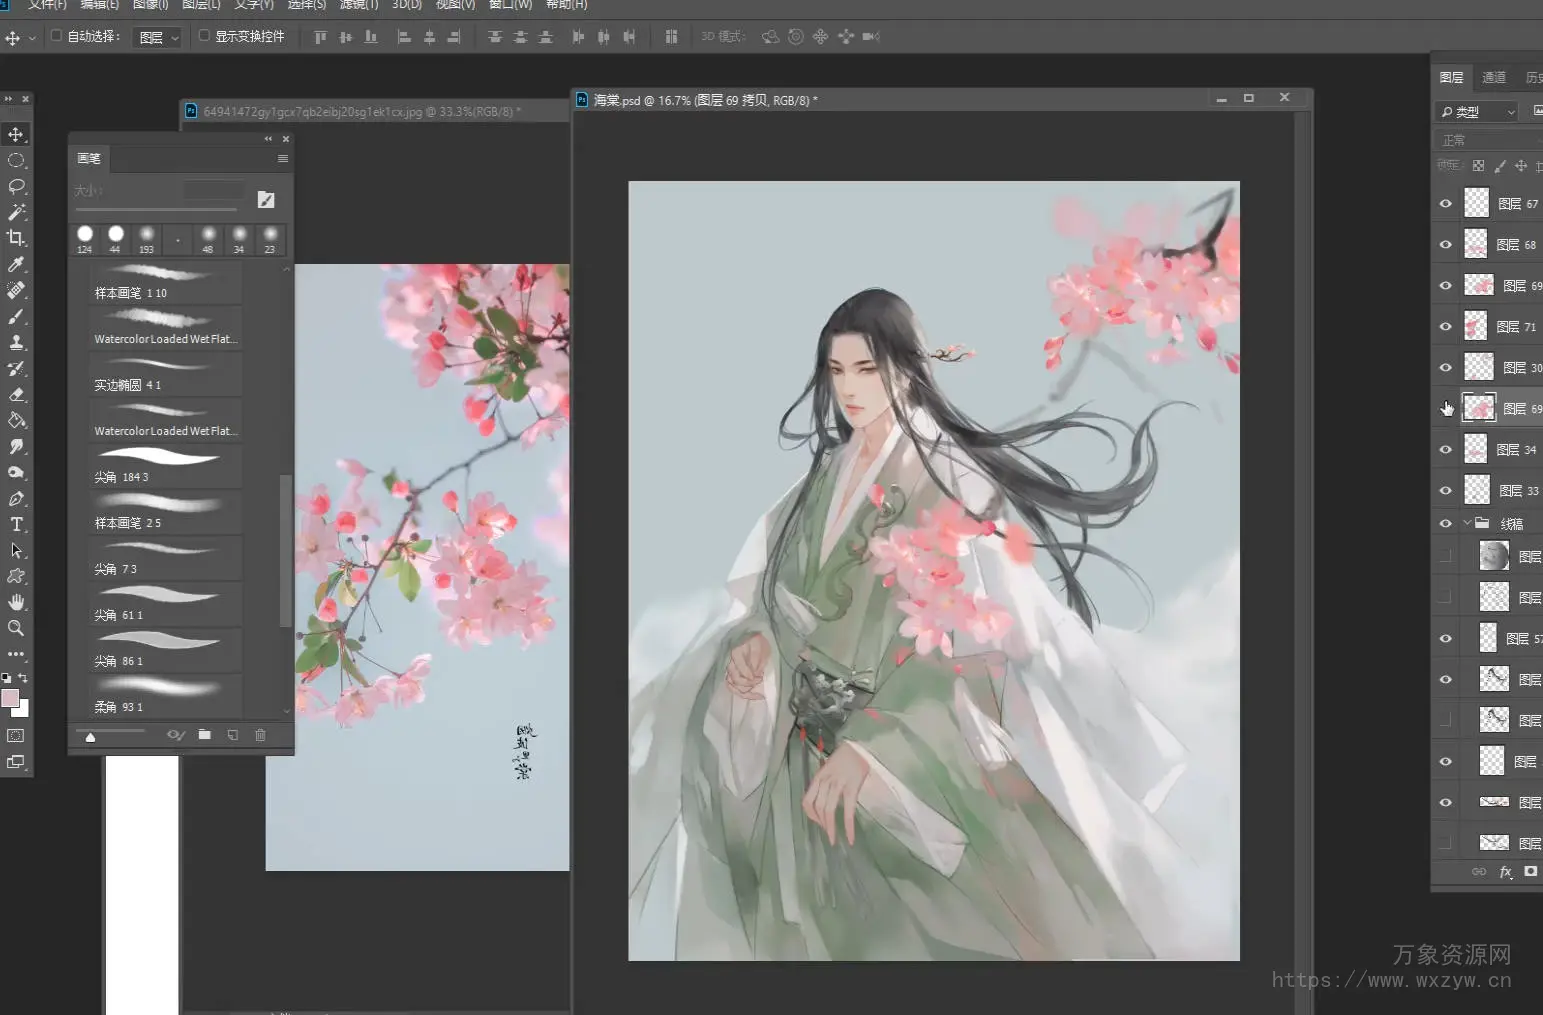Select the 图层 71 layer thumbnail
Screen dimensions: 1543x1015
pyautogui.click(x=1476, y=326)
